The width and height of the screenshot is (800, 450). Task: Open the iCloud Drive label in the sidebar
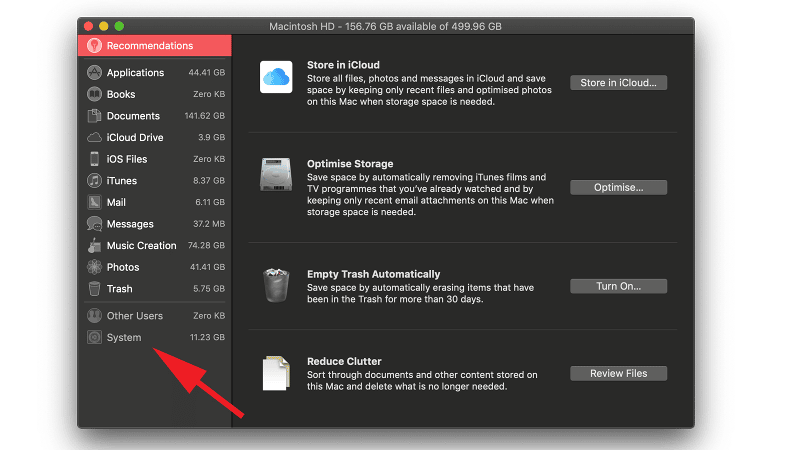pyautogui.click(x=135, y=137)
